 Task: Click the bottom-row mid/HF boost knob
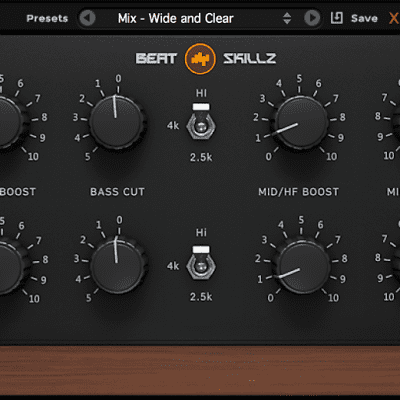tap(303, 266)
